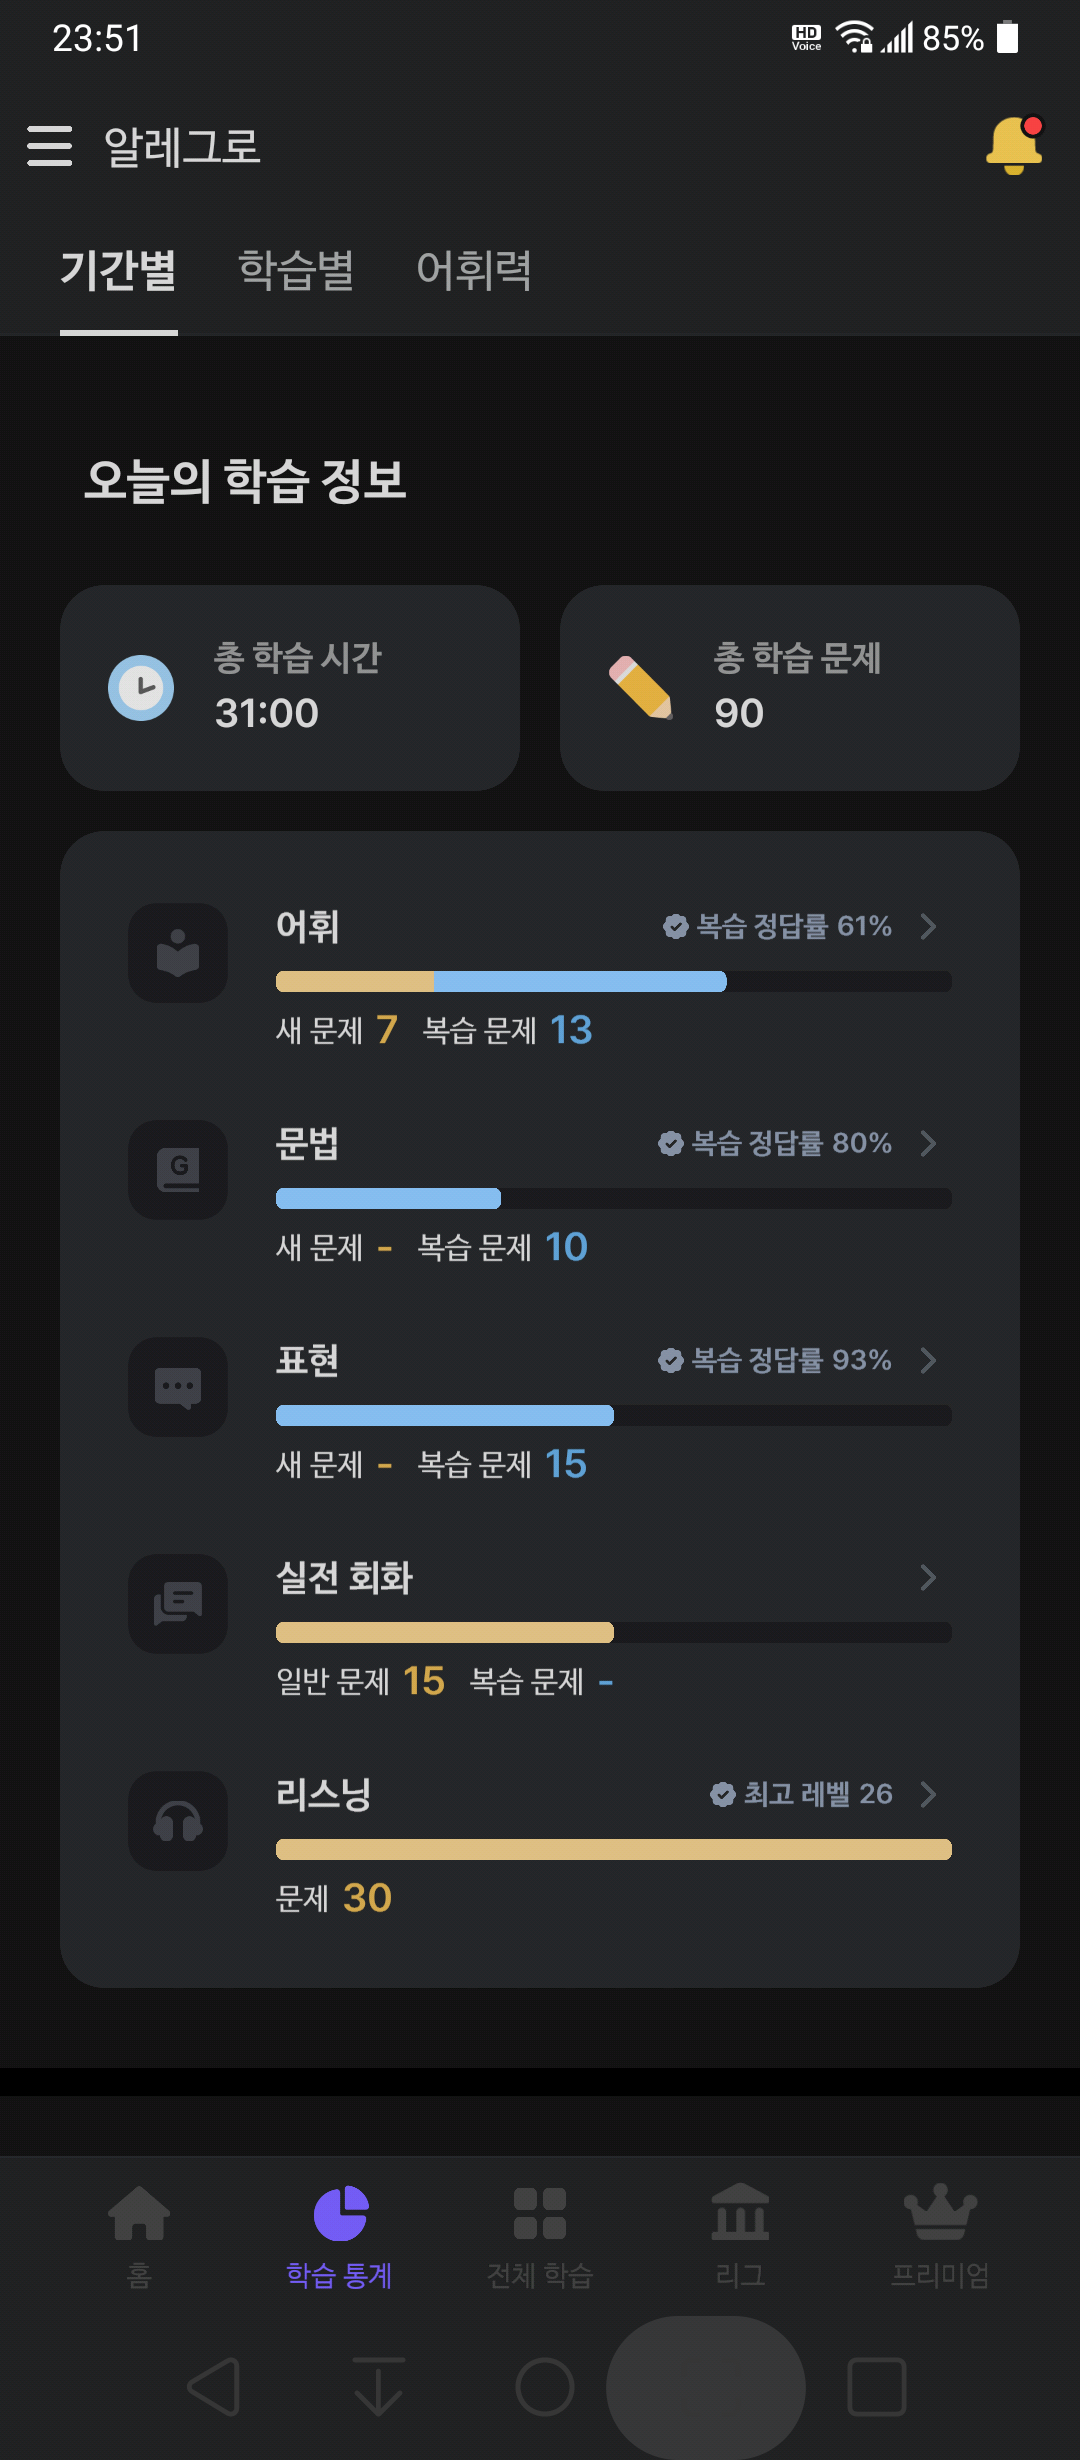Tap the 실전 회화 conversation icon

(178, 1604)
